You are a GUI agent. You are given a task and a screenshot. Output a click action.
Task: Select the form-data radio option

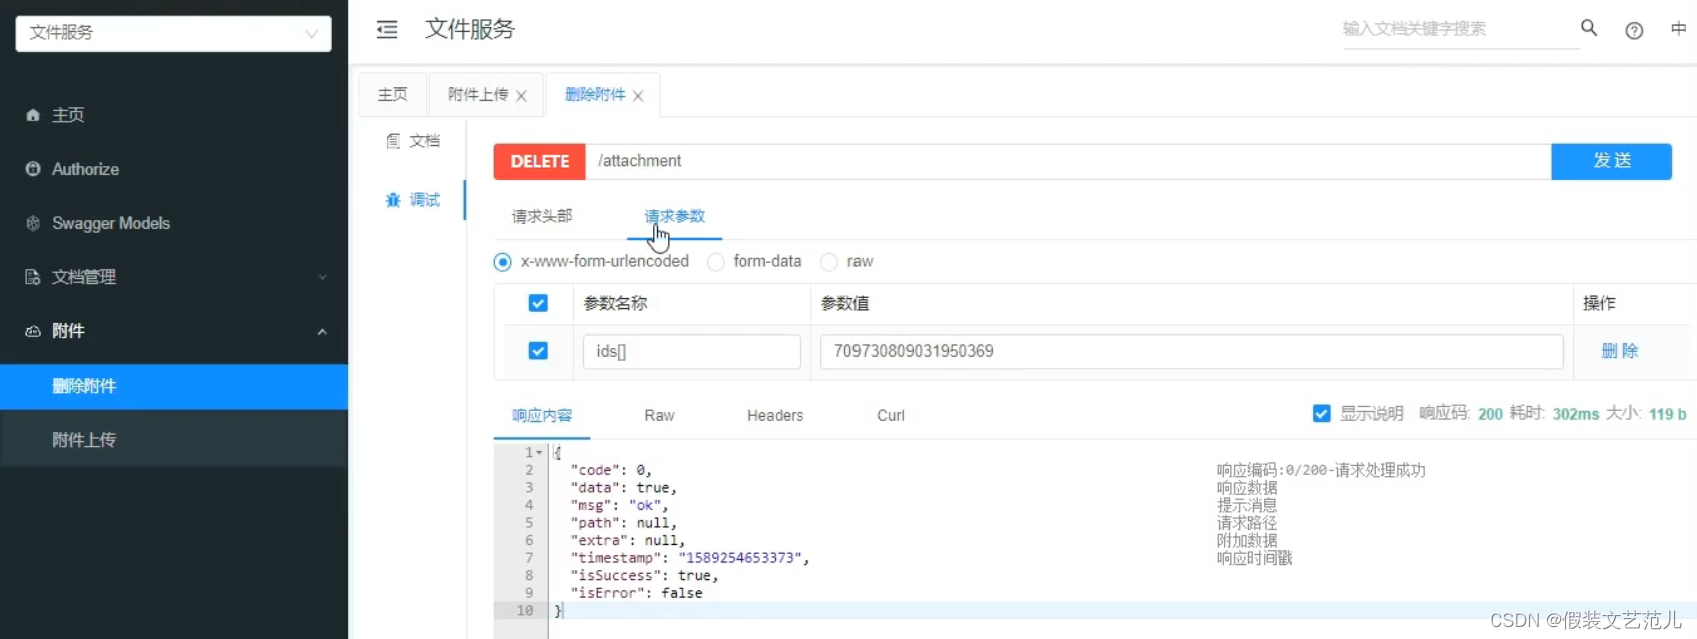[716, 262]
